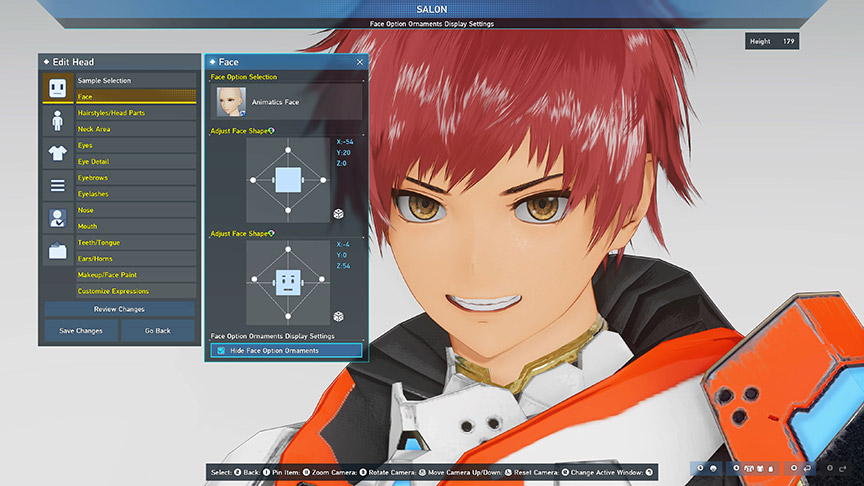The width and height of the screenshot is (864, 486).
Task: Click the top handle of the upper face-shape adjuster
Action: (288, 150)
